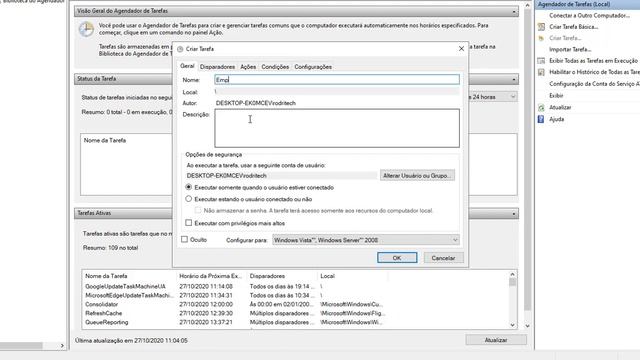Click 'Conectar a Outro Computador...' action
This screenshot has height=360, width=640.
point(589,16)
